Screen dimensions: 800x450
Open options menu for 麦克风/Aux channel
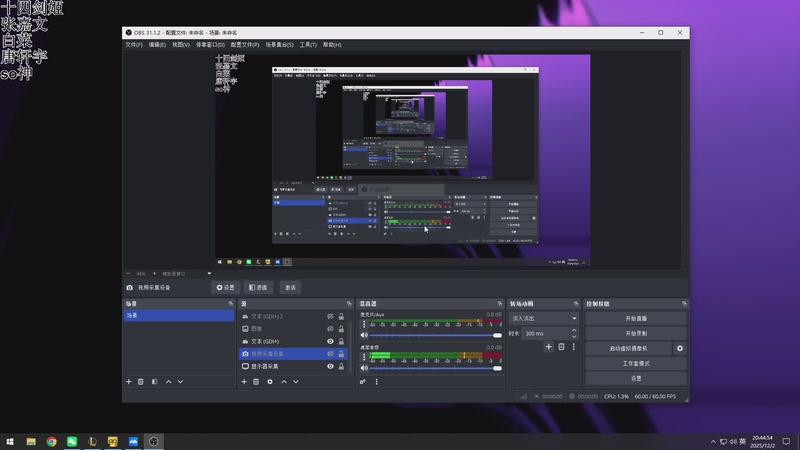point(364,324)
